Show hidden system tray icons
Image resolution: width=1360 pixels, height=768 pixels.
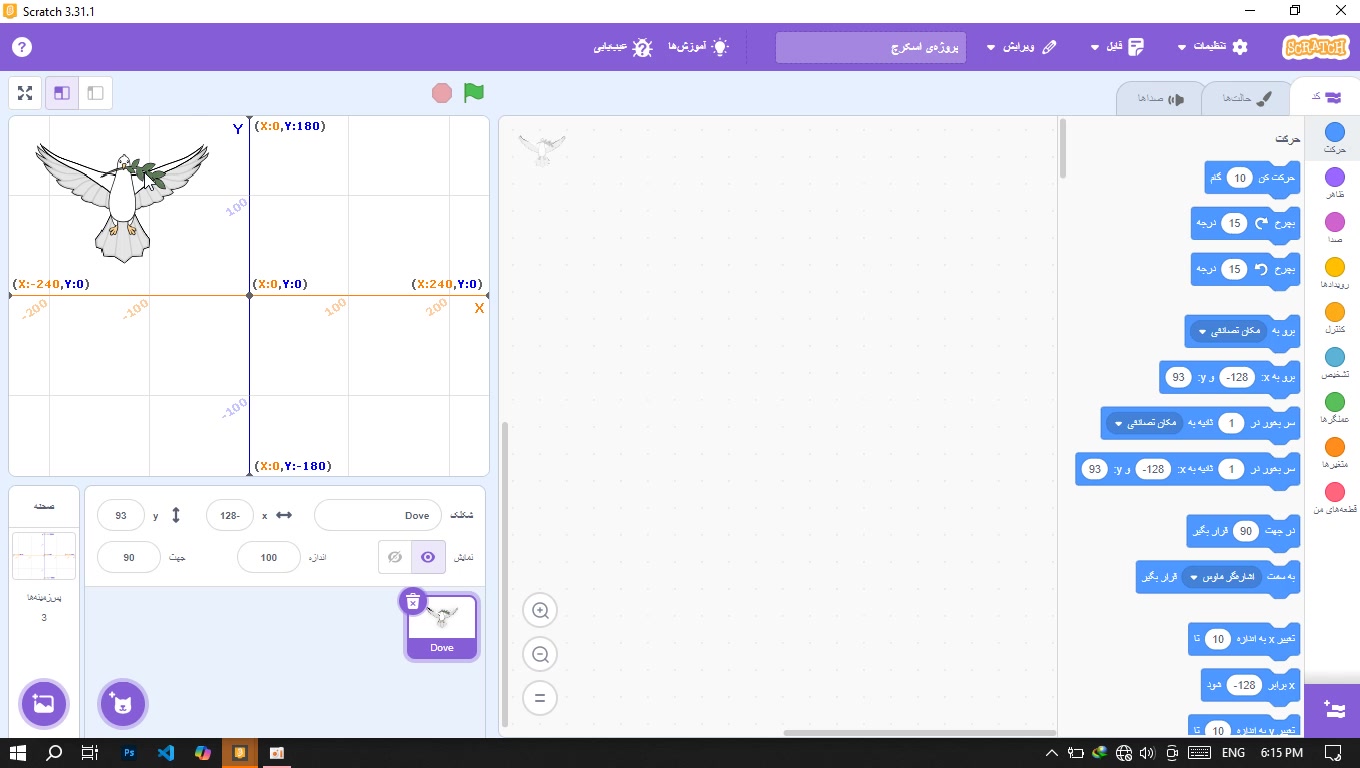pos(1051,752)
